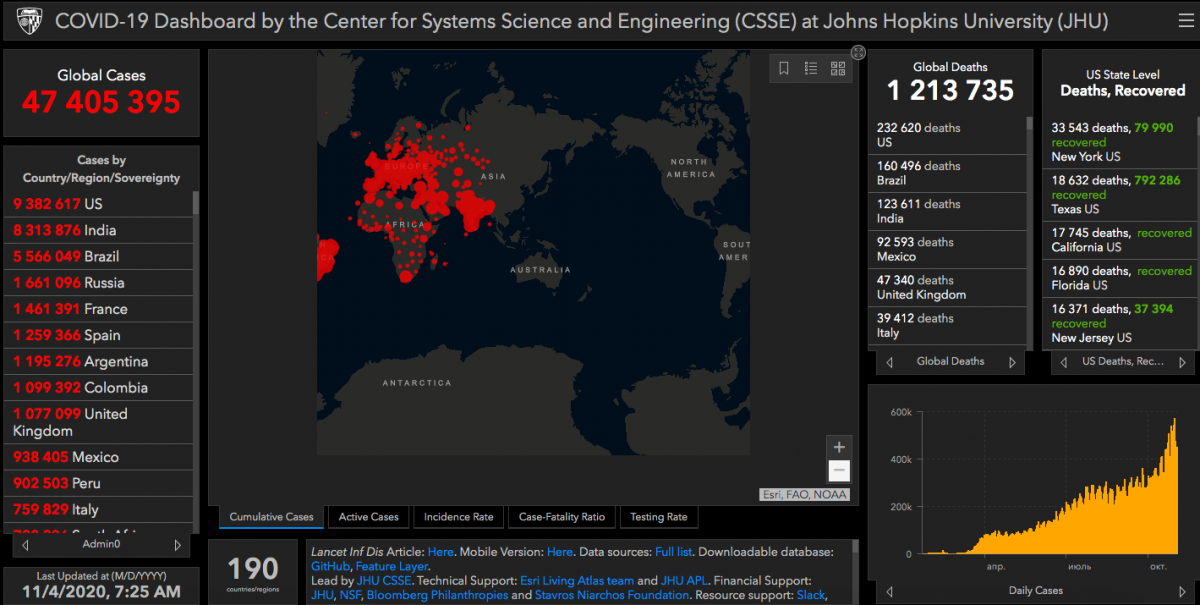Open the Incidence Rate tab
The image size is (1200, 605).
[458, 517]
